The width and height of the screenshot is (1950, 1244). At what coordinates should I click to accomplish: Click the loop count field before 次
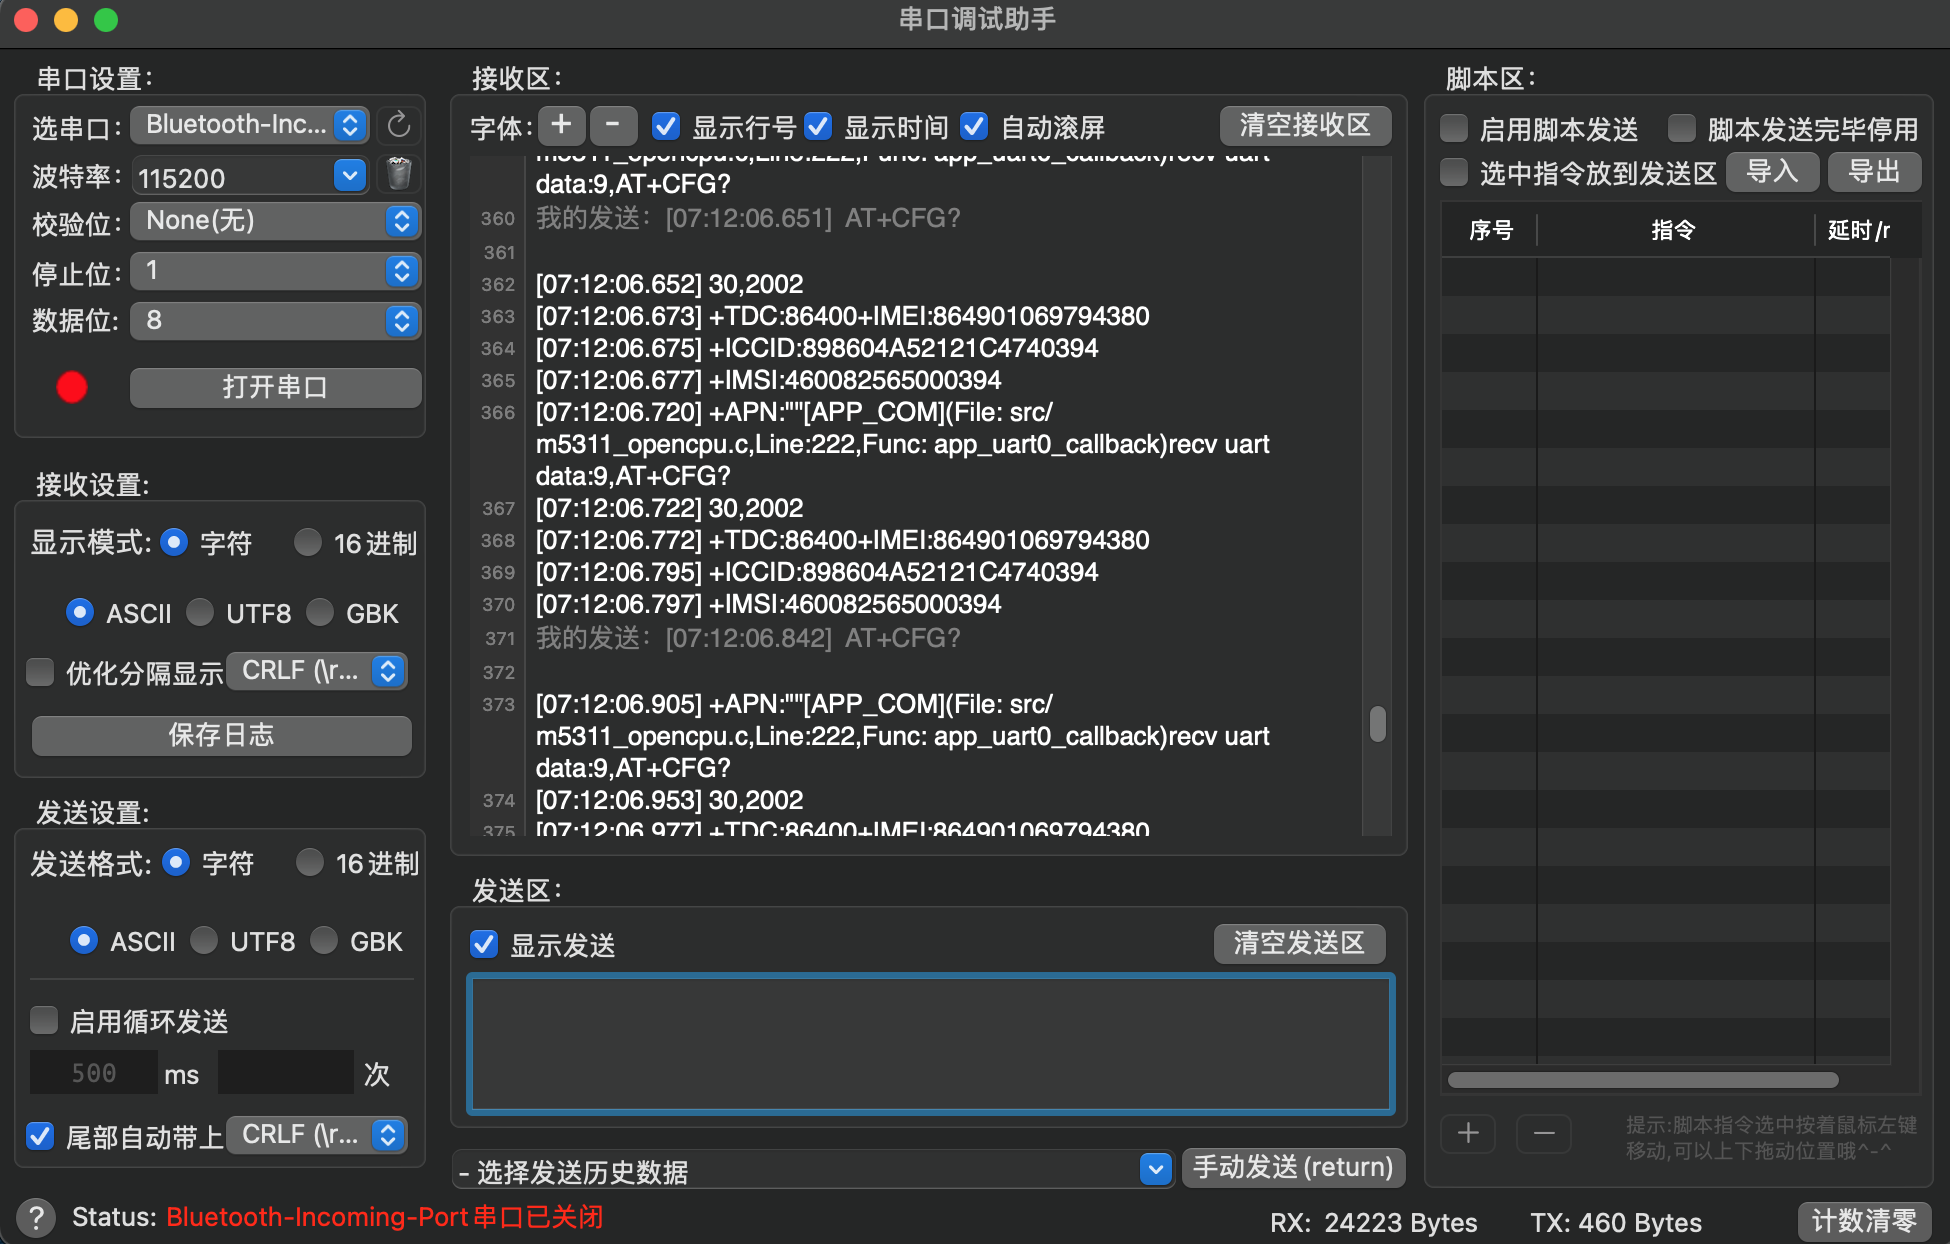point(286,1073)
